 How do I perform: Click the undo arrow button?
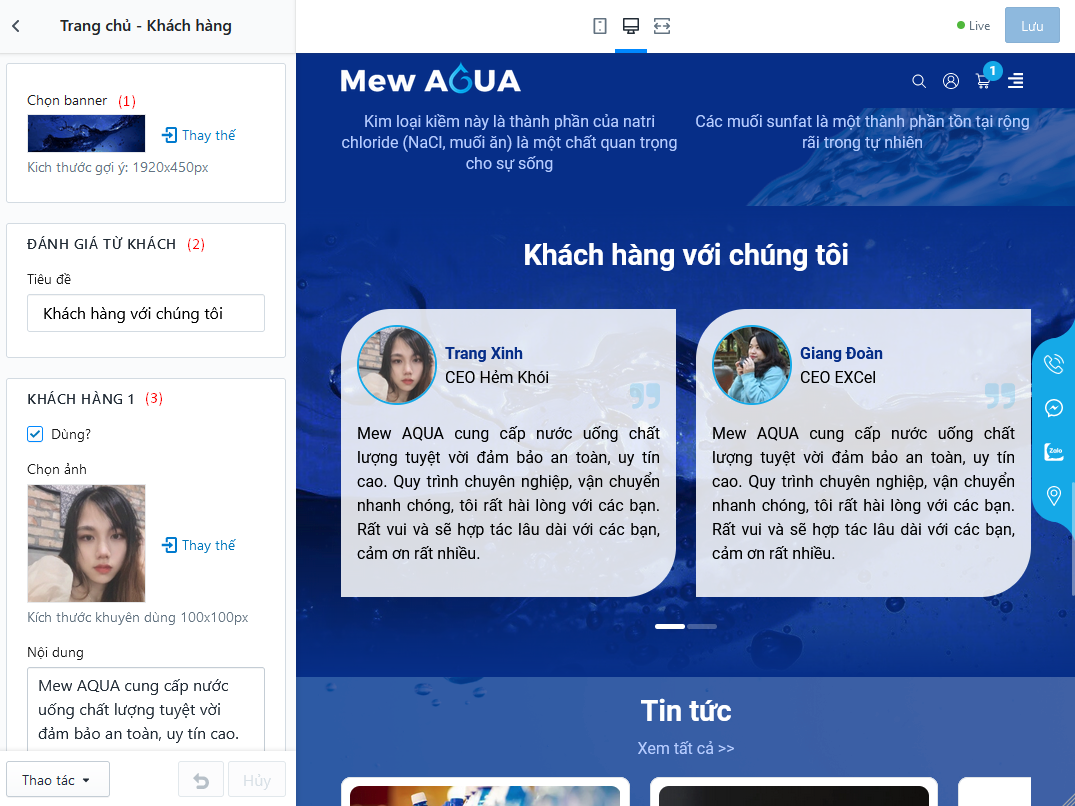201,780
